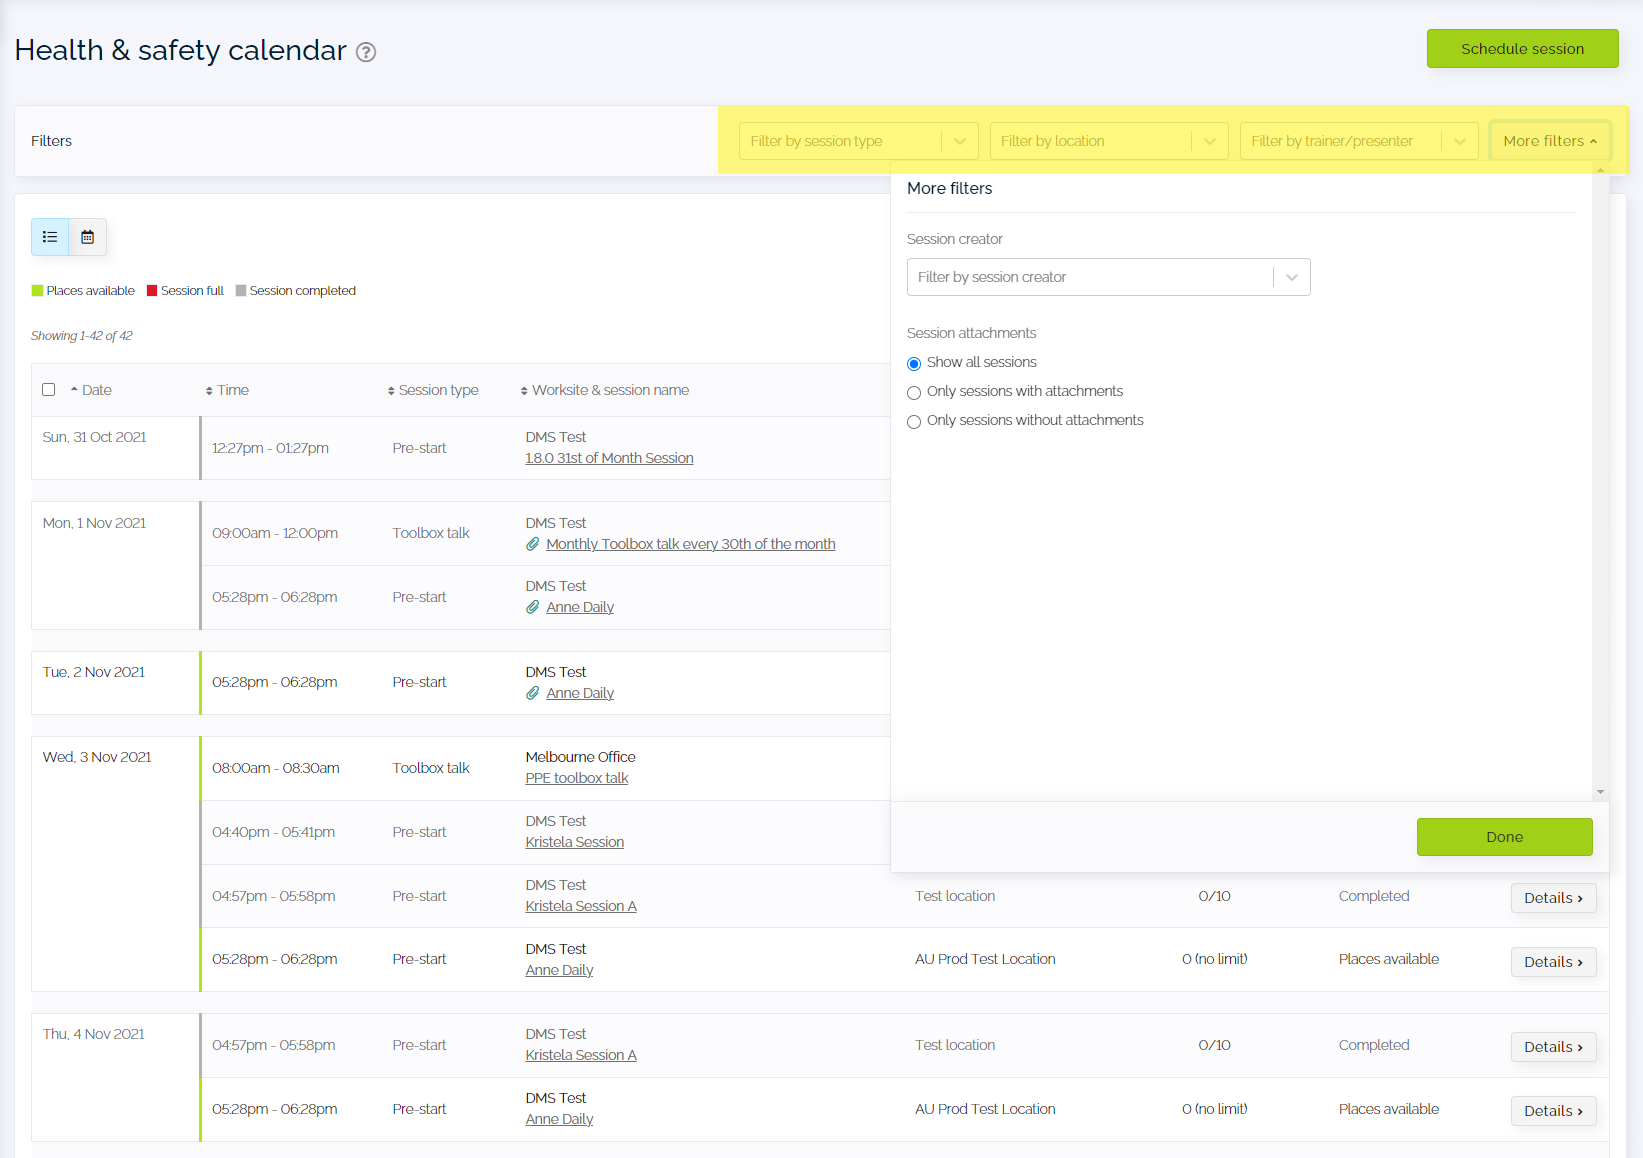Open Details for Wed 3 Nov Anne Daily

tap(1553, 962)
